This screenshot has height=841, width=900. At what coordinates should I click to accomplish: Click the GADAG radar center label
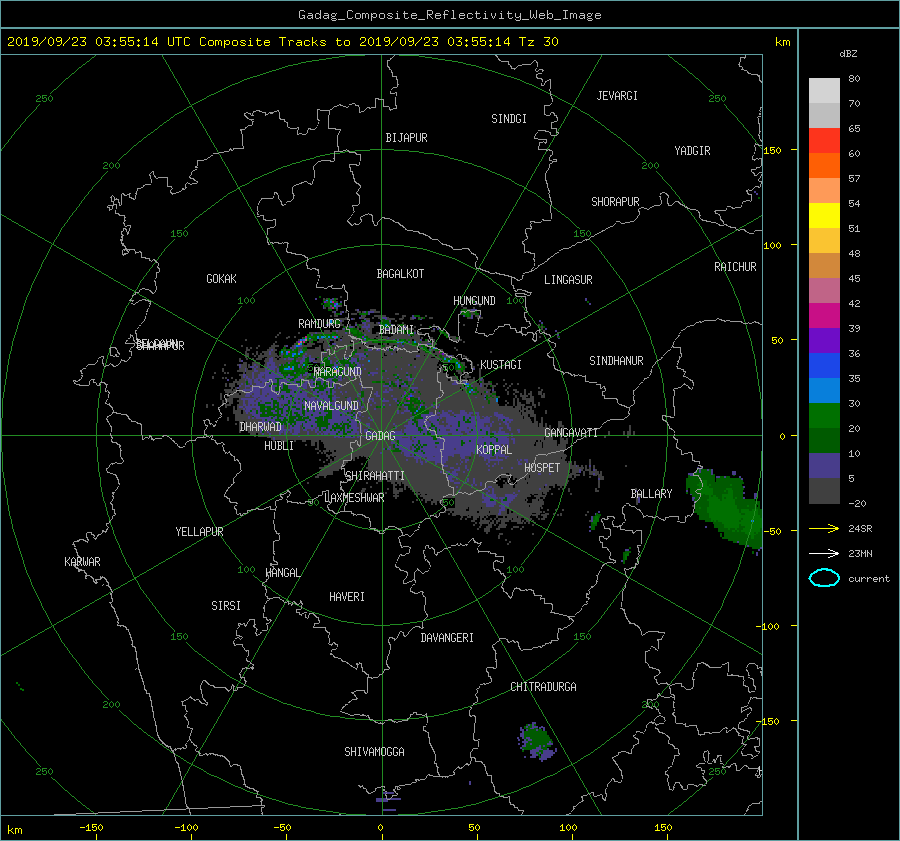(380, 436)
